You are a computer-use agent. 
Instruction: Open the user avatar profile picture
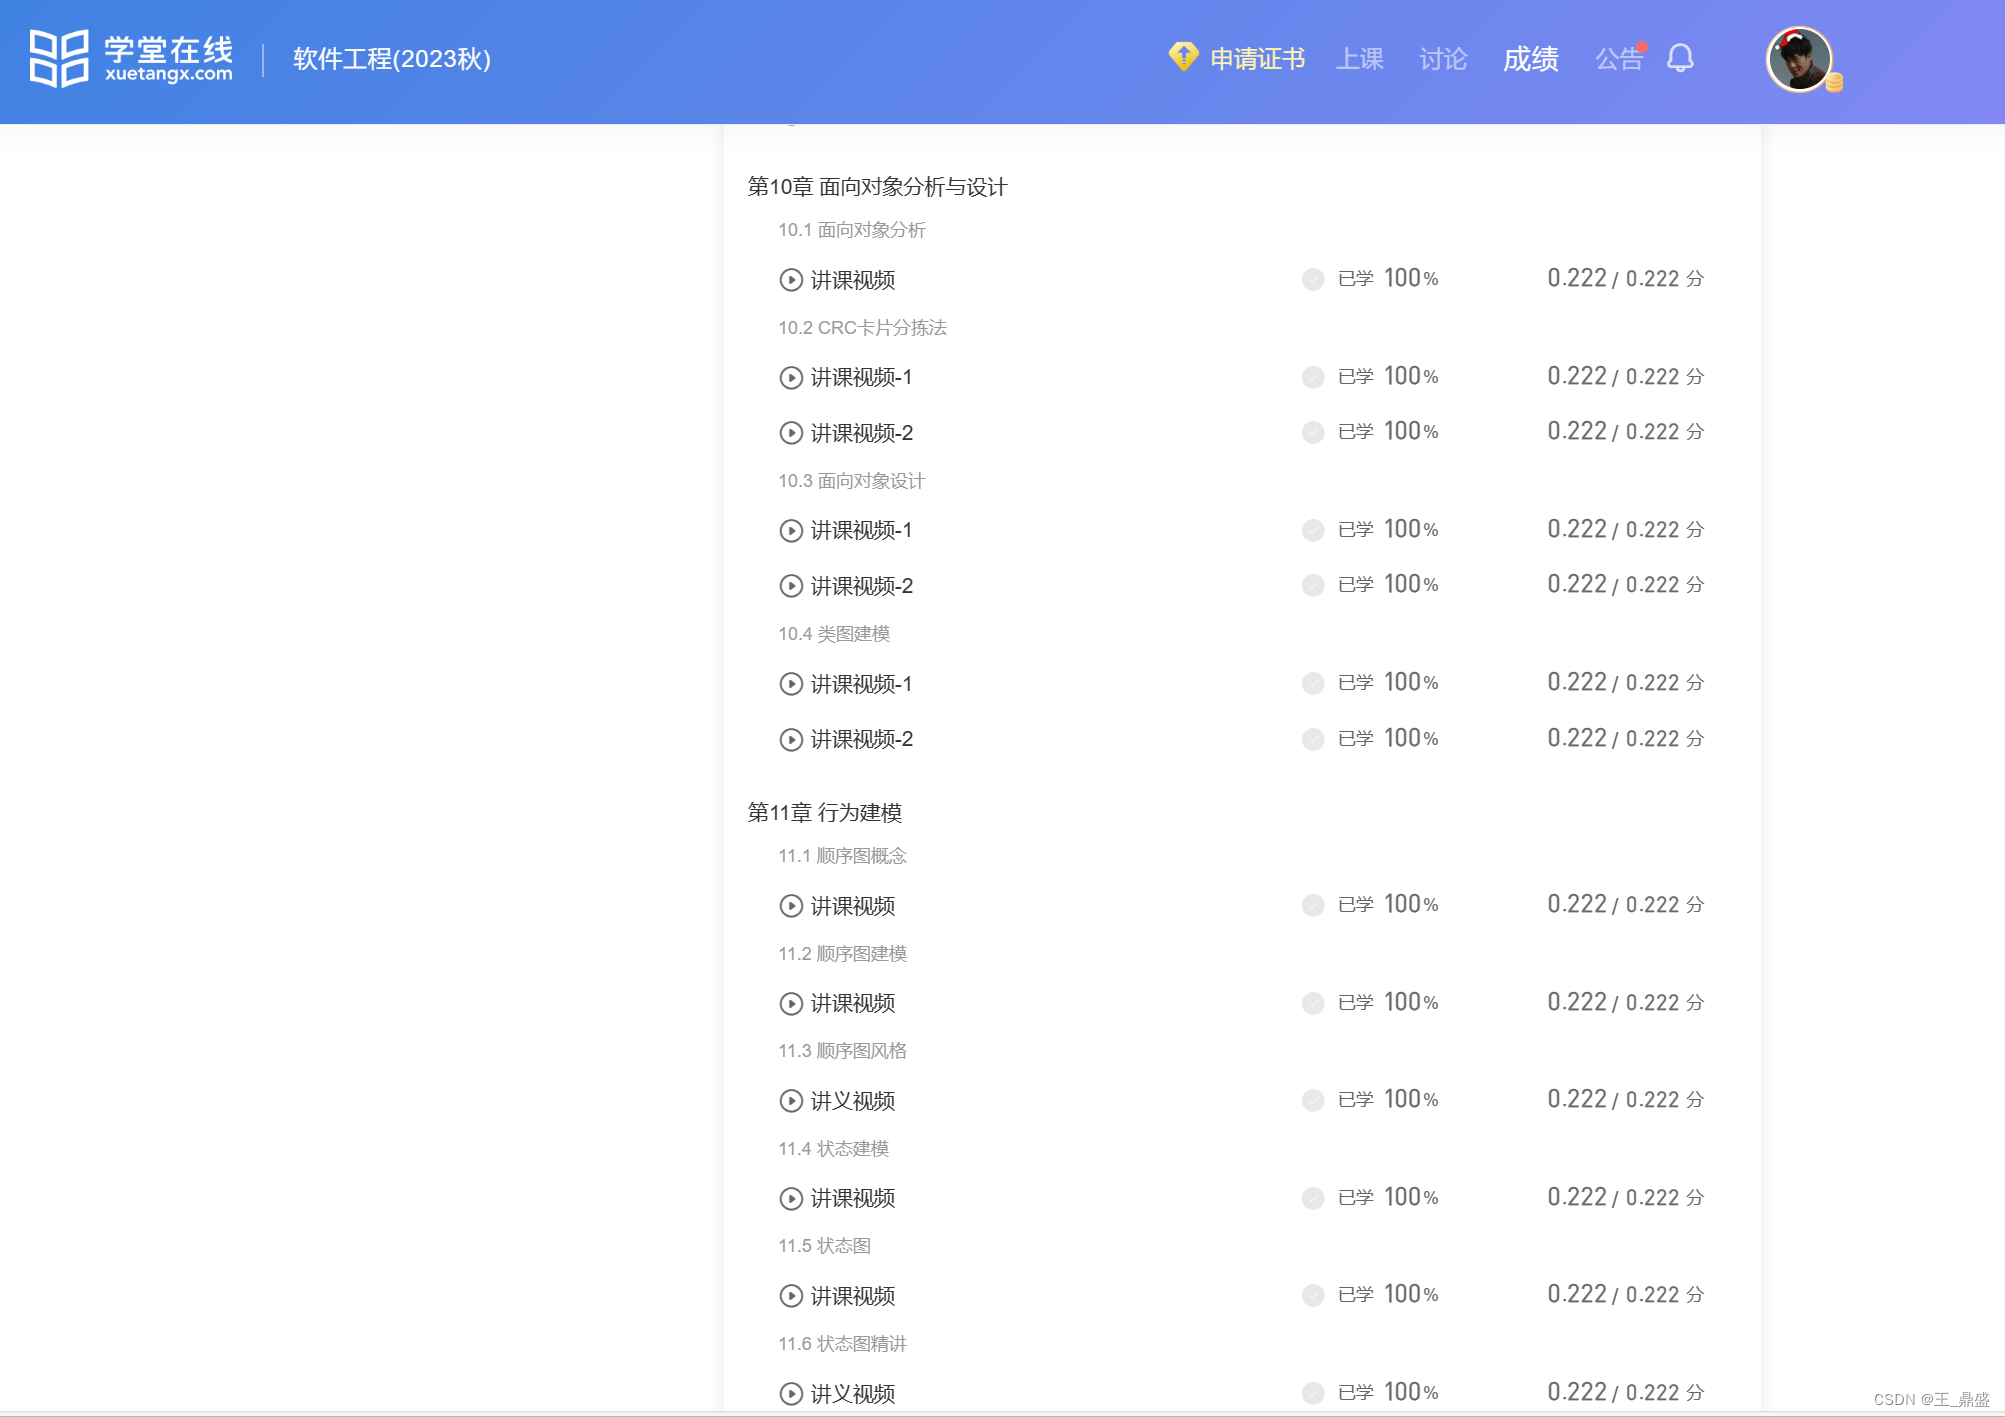[x=1799, y=59]
